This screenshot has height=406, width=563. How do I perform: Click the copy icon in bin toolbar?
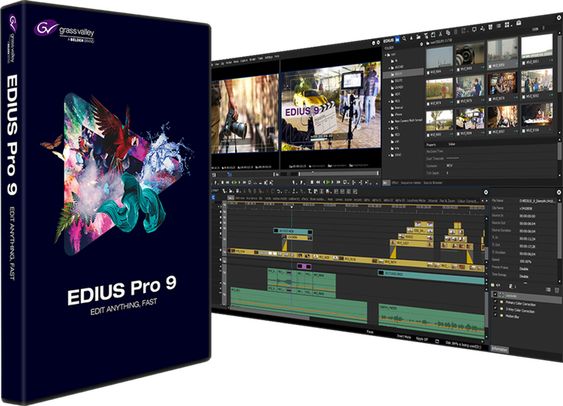pos(448,33)
